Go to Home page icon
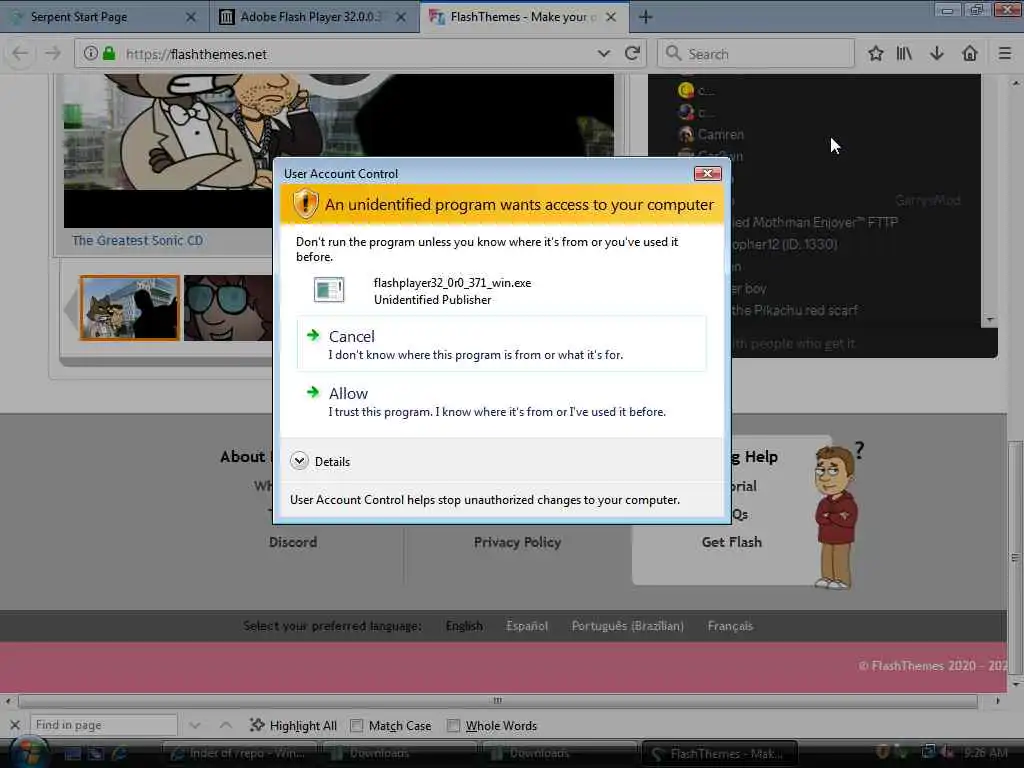The width and height of the screenshot is (1024, 768). coord(970,54)
